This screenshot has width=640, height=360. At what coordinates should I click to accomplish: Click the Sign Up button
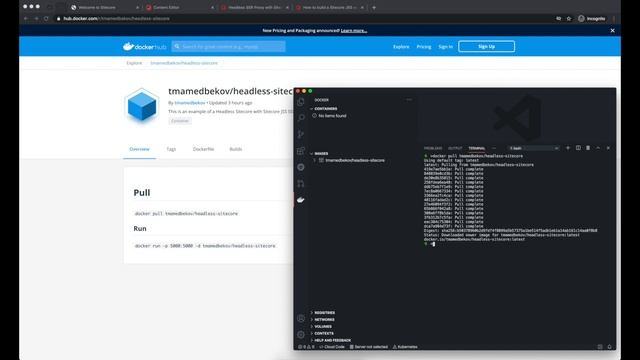click(486, 47)
